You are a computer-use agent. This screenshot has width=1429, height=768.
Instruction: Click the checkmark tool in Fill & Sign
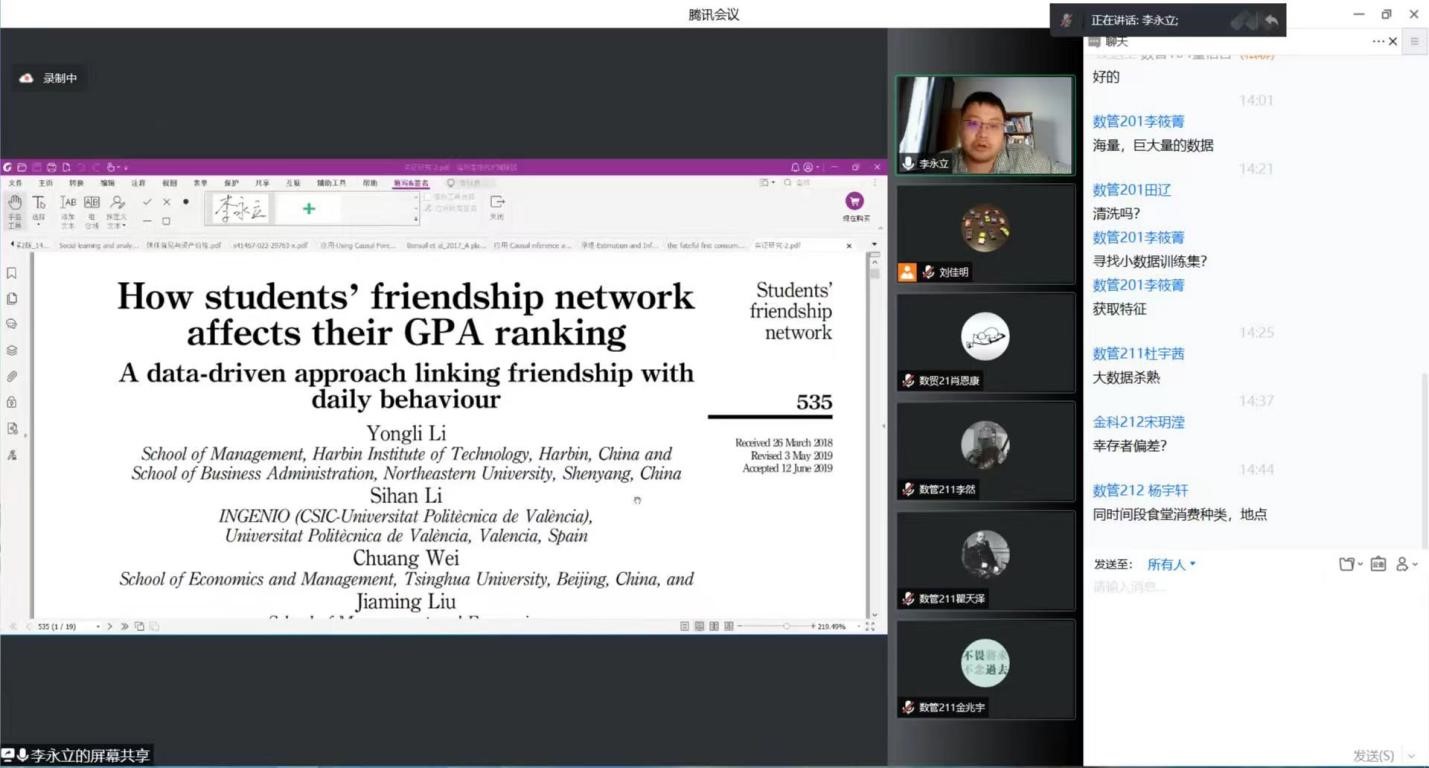pos(147,202)
